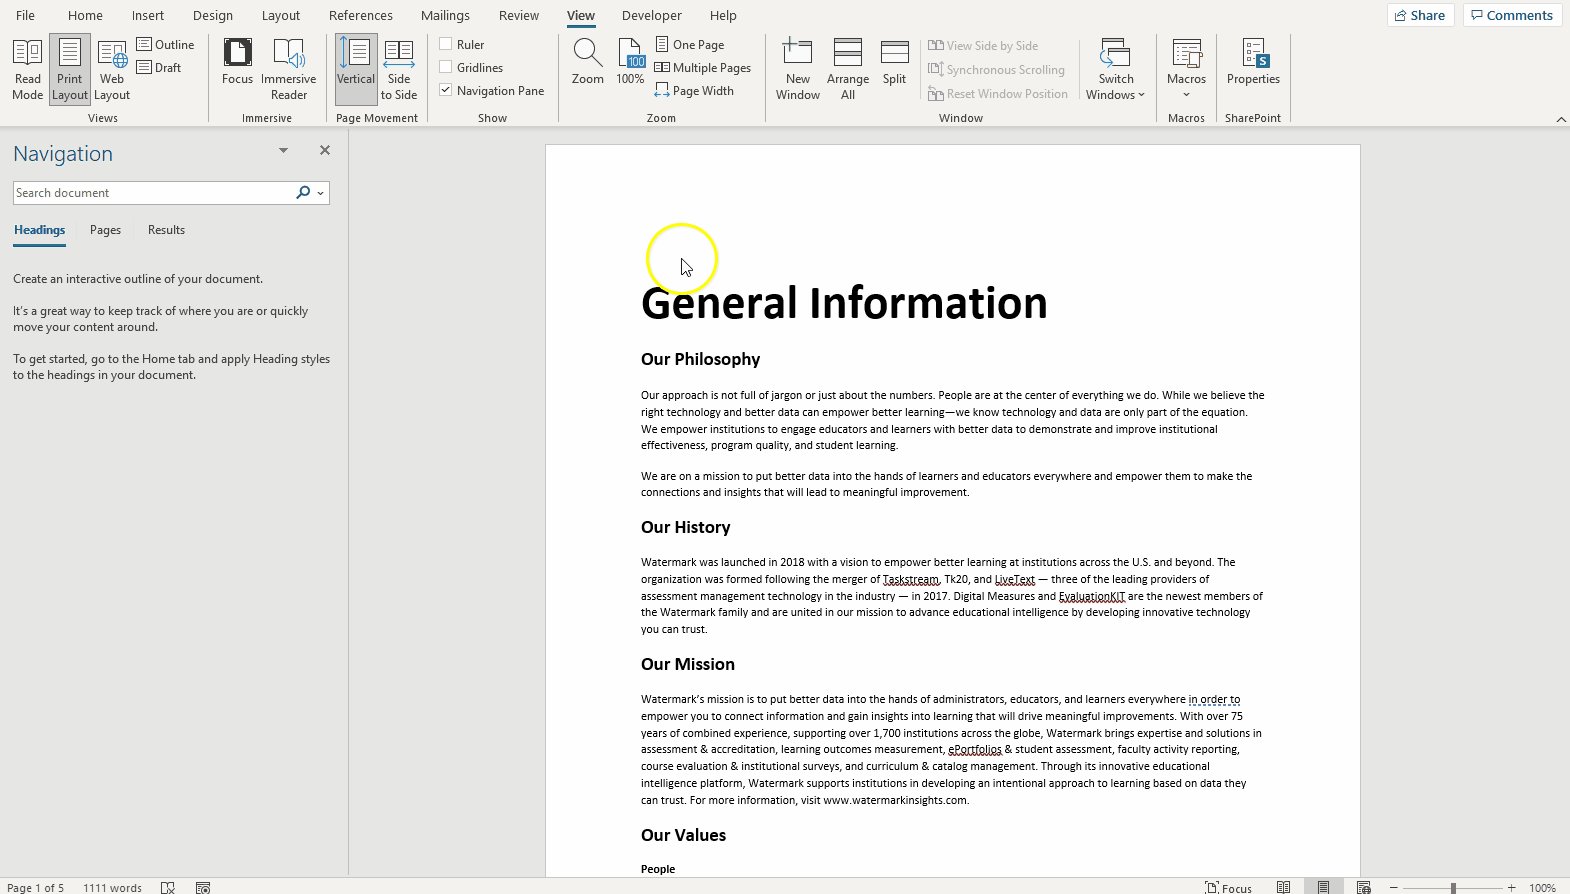
Task: Click Focus in the status bar
Action: click(x=1228, y=887)
